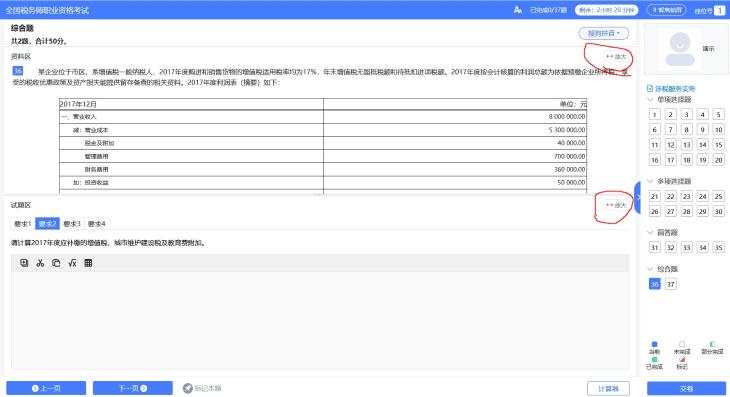Select current question 36 in navigator
Viewport: 730px width, 397px height.
[655, 284]
